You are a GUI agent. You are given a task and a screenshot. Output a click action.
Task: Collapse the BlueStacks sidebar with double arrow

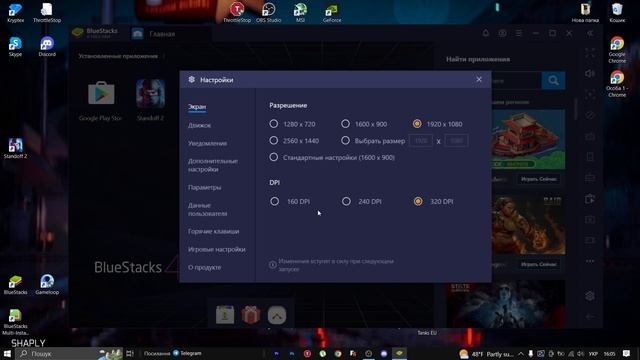tap(590, 33)
